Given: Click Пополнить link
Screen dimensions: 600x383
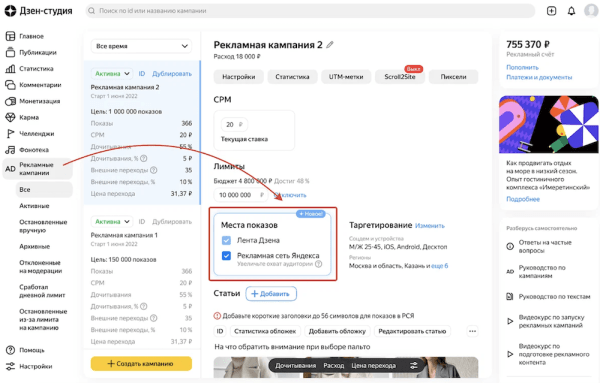Looking at the screenshot, I should coord(522,67).
